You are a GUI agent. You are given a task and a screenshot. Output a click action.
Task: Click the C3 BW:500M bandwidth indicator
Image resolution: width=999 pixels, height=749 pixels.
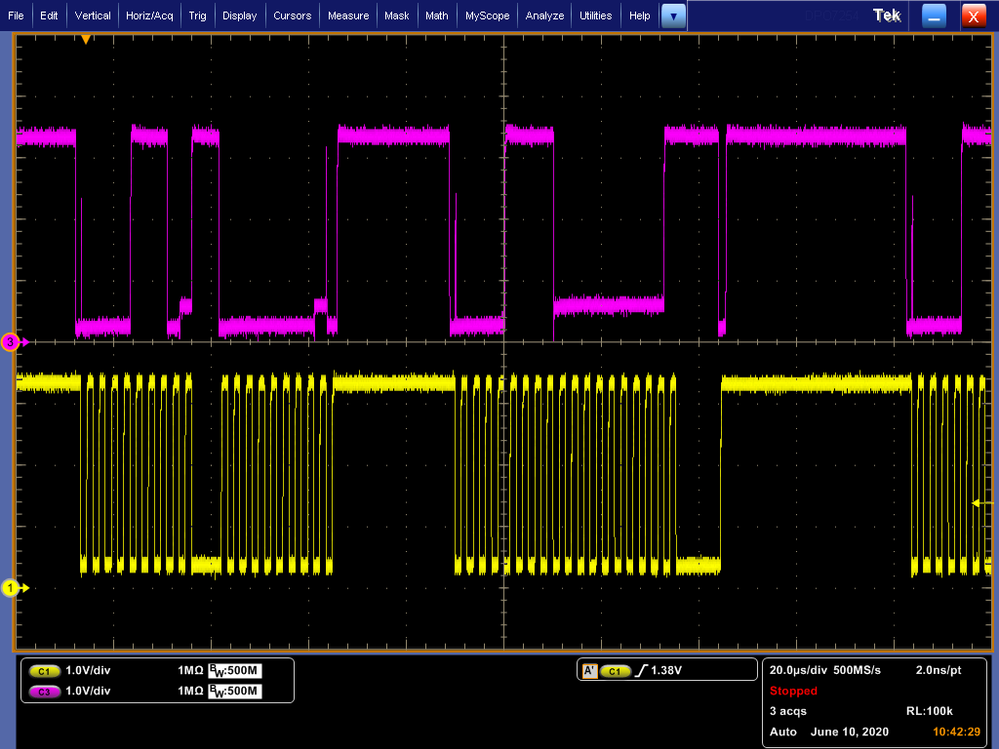(x=234, y=691)
